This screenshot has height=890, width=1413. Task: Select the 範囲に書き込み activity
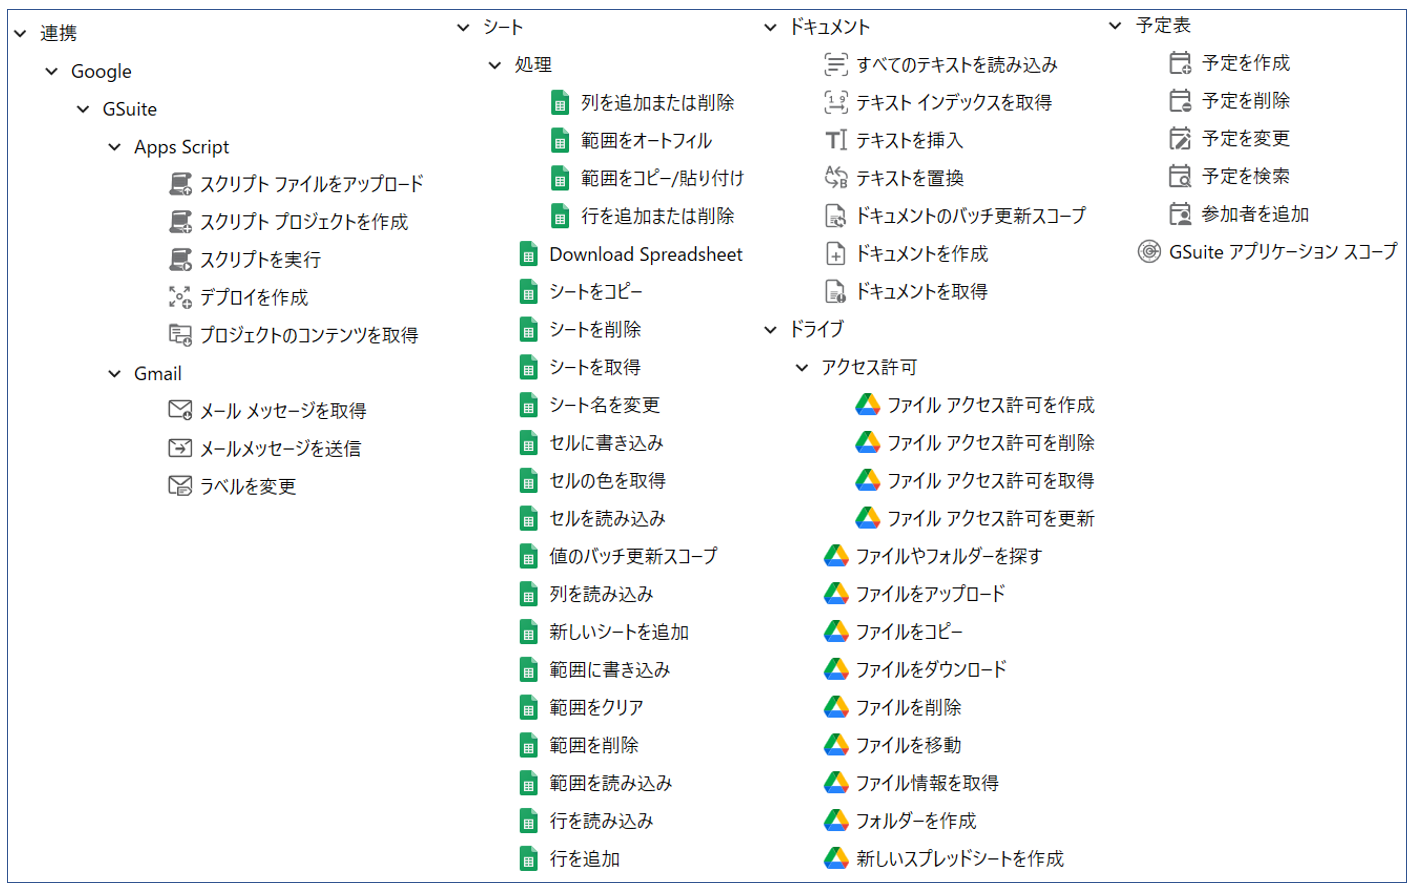610,670
